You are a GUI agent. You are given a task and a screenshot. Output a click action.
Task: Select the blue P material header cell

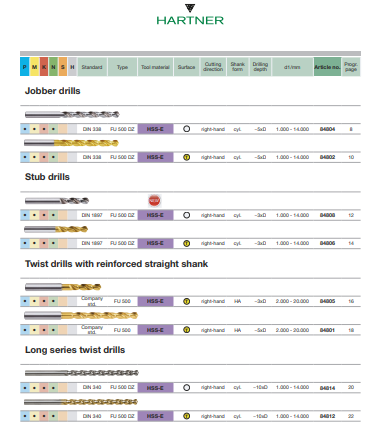click(24, 67)
